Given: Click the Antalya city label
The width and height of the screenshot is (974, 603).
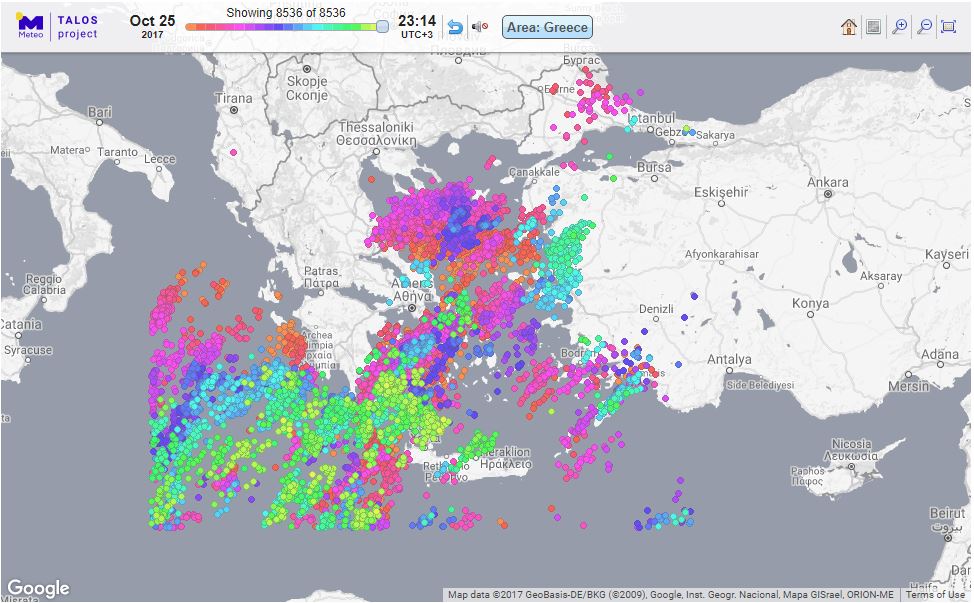Looking at the screenshot, I should [x=728, y=359].
